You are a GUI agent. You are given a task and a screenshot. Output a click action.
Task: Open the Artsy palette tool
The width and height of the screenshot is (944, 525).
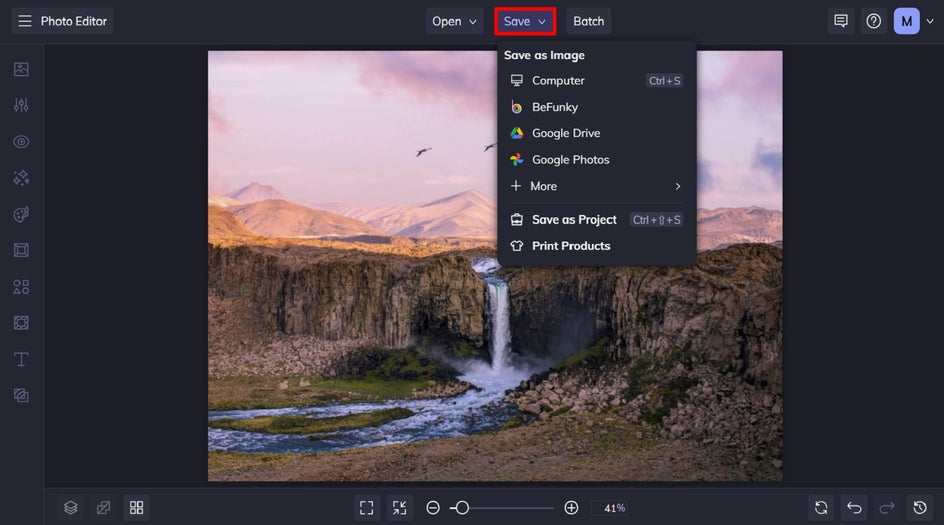click(21, 214)
